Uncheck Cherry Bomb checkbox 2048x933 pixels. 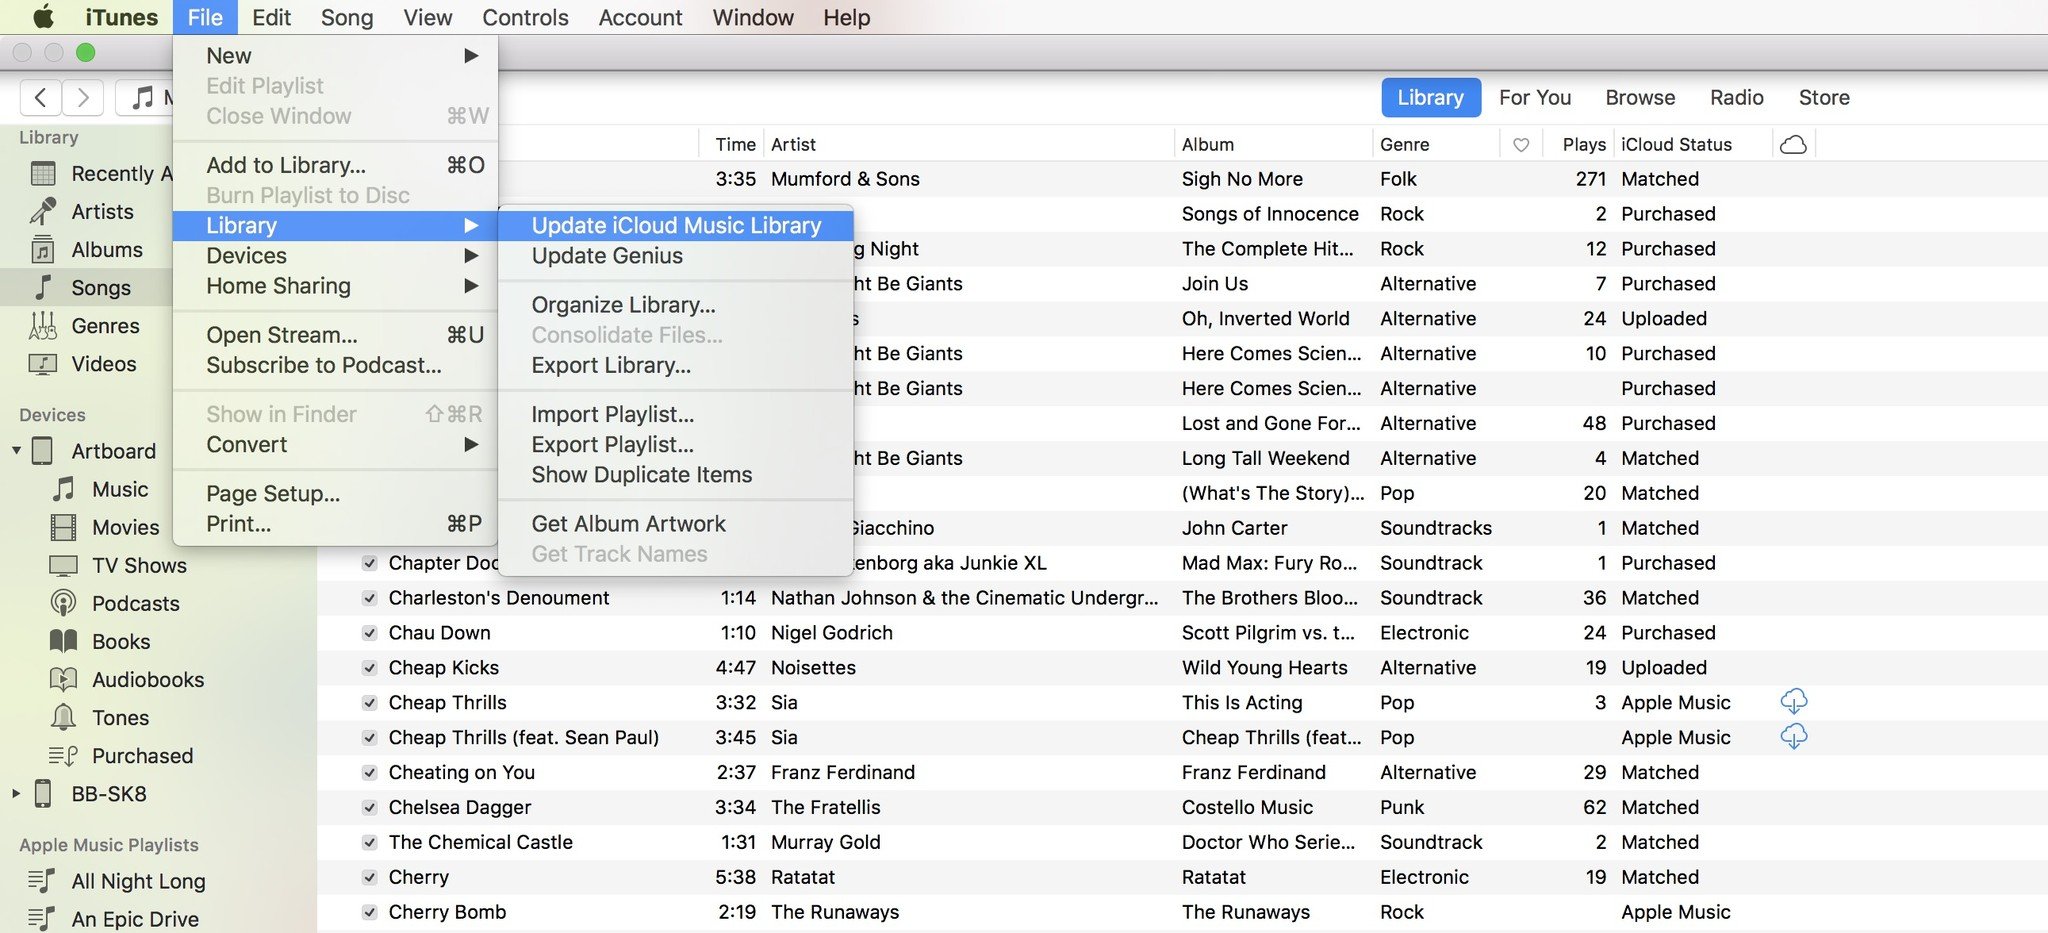pyautogui.click(x=369, y=912)
